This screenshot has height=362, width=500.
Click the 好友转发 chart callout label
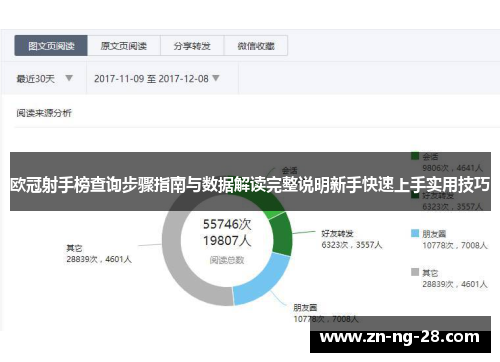pyautogui.click(x=337, y=233)
